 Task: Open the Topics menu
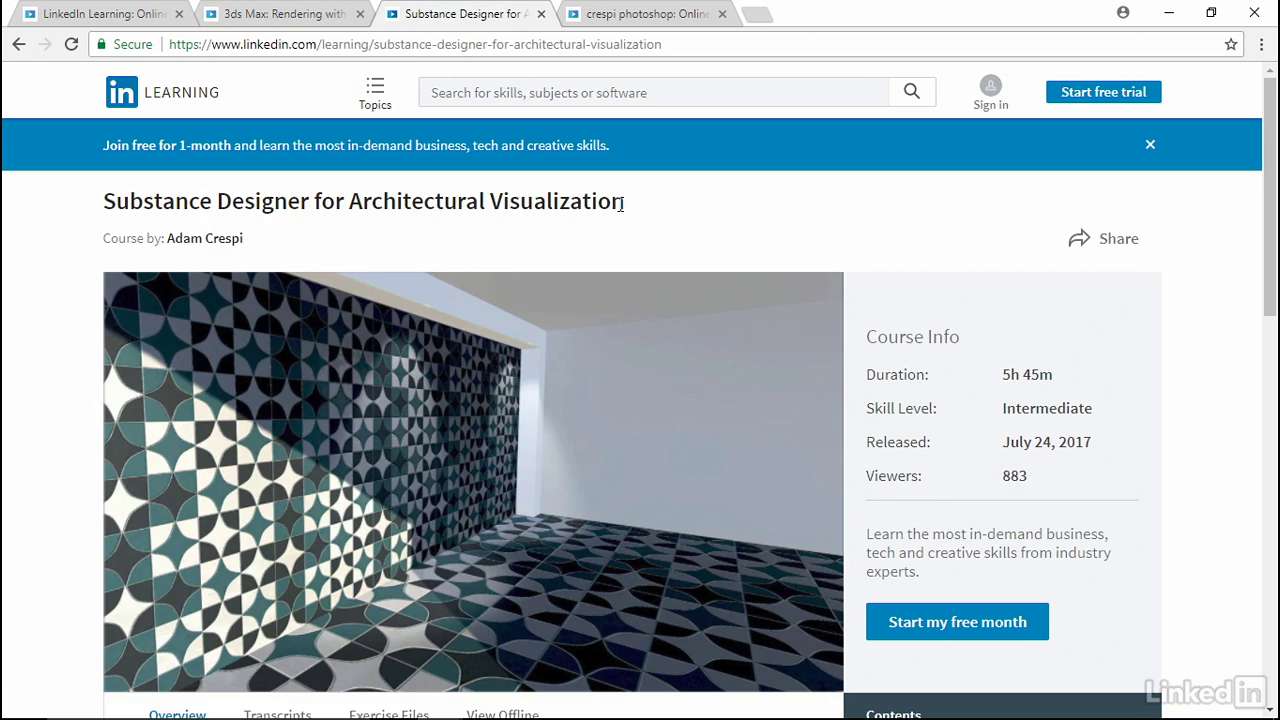(x=375, y=93)
